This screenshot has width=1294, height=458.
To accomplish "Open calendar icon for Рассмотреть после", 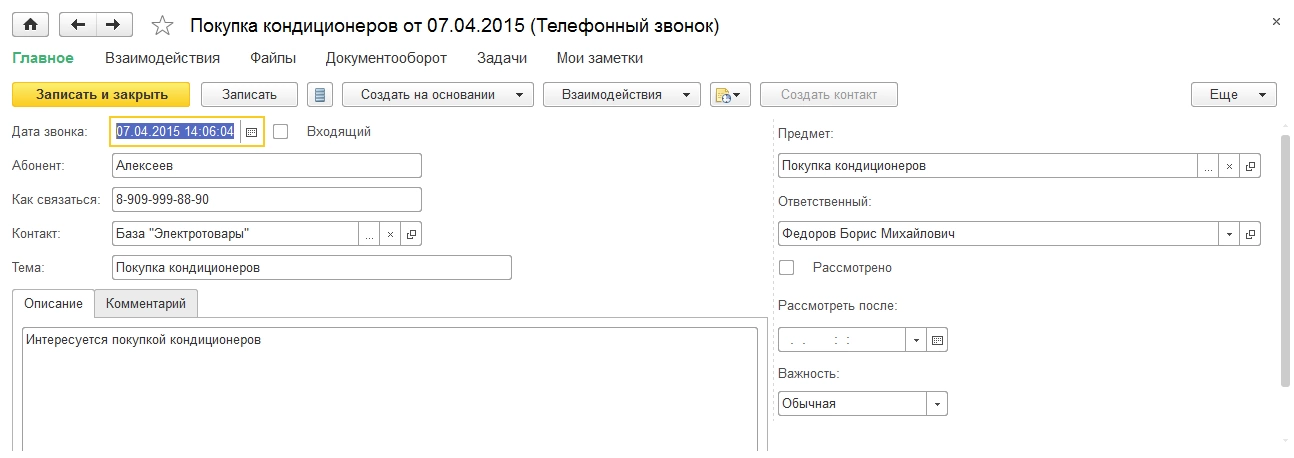I will (x=937, y=340).
